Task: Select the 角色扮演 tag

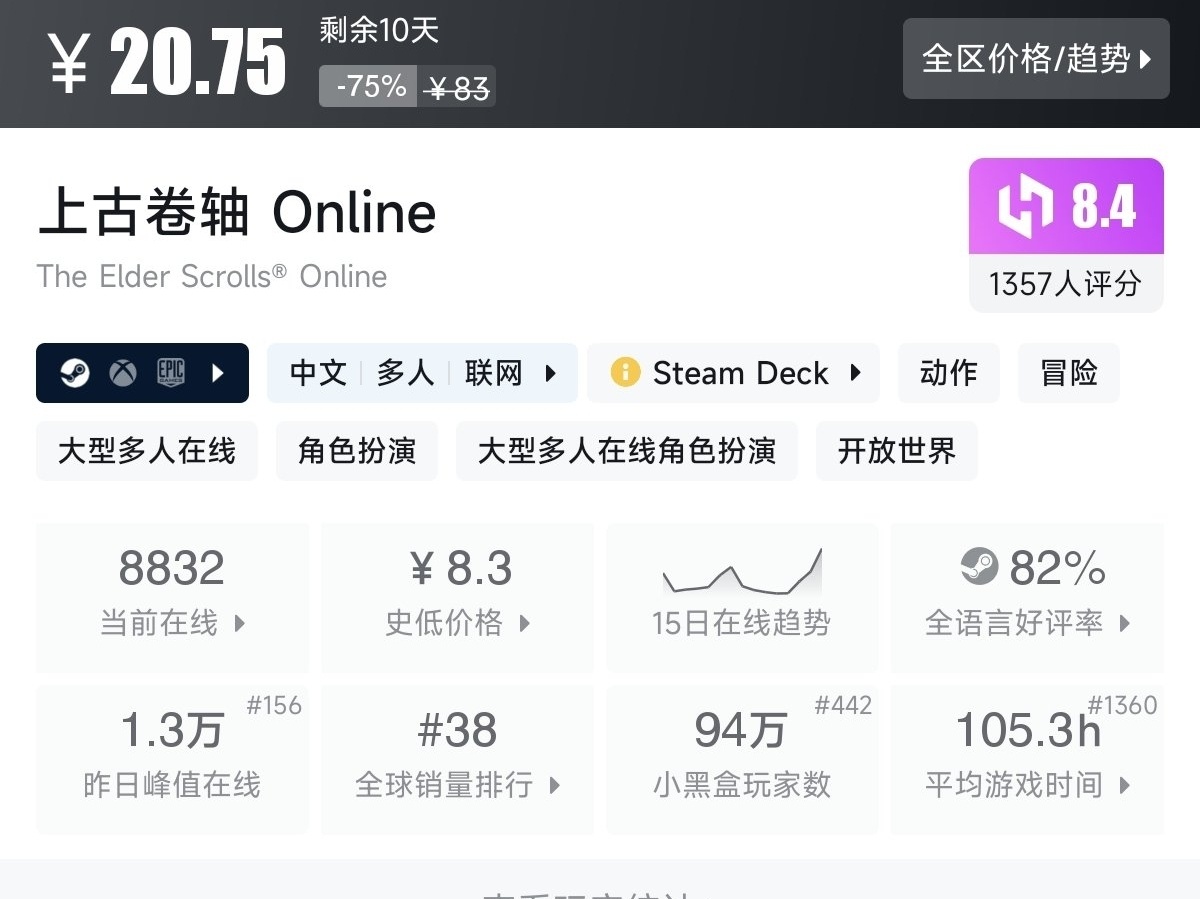Action: pyautogui.click(x=357, y=451)
